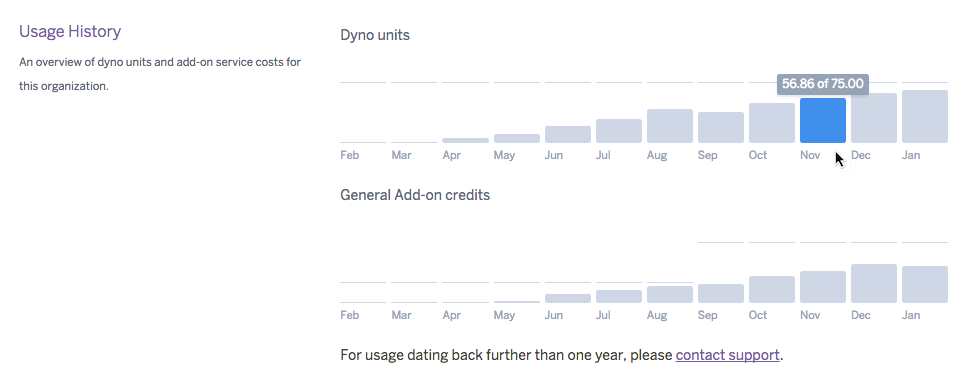Screen dimensions: 972x388
Task: Click the Feb label under Add-on credits
Action: click(350, 315)
